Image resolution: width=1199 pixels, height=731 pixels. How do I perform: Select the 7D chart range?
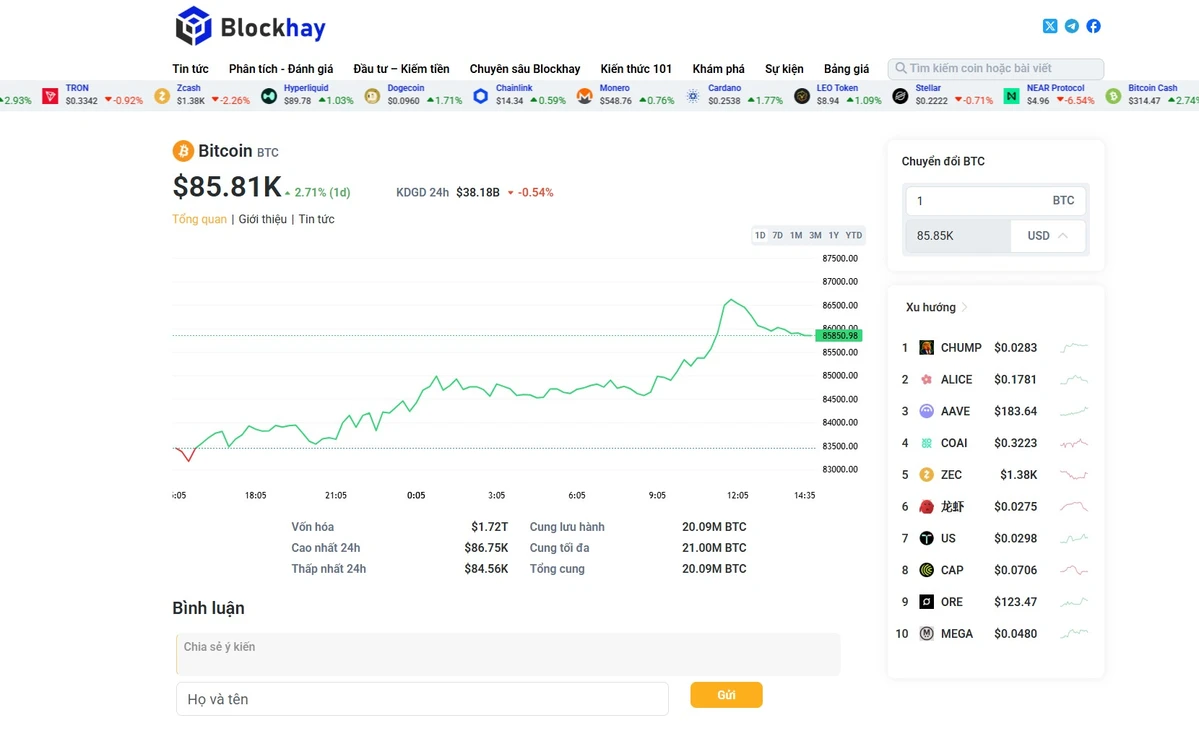[778, 236]
